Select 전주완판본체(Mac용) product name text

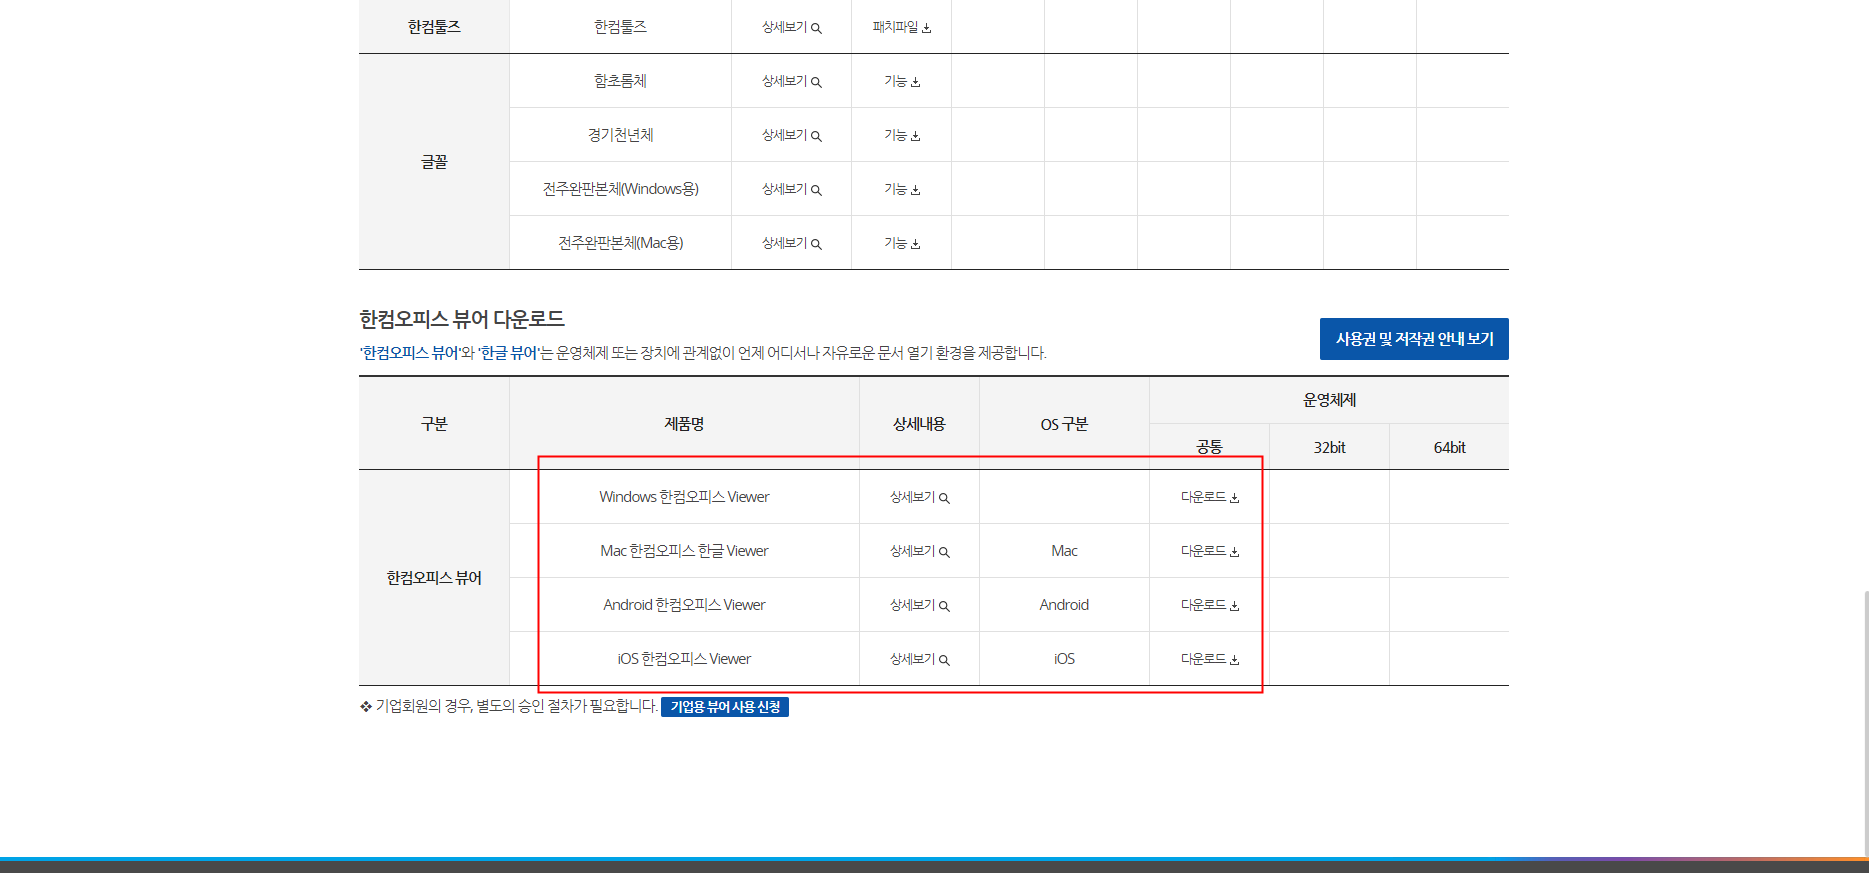(620, 243)
